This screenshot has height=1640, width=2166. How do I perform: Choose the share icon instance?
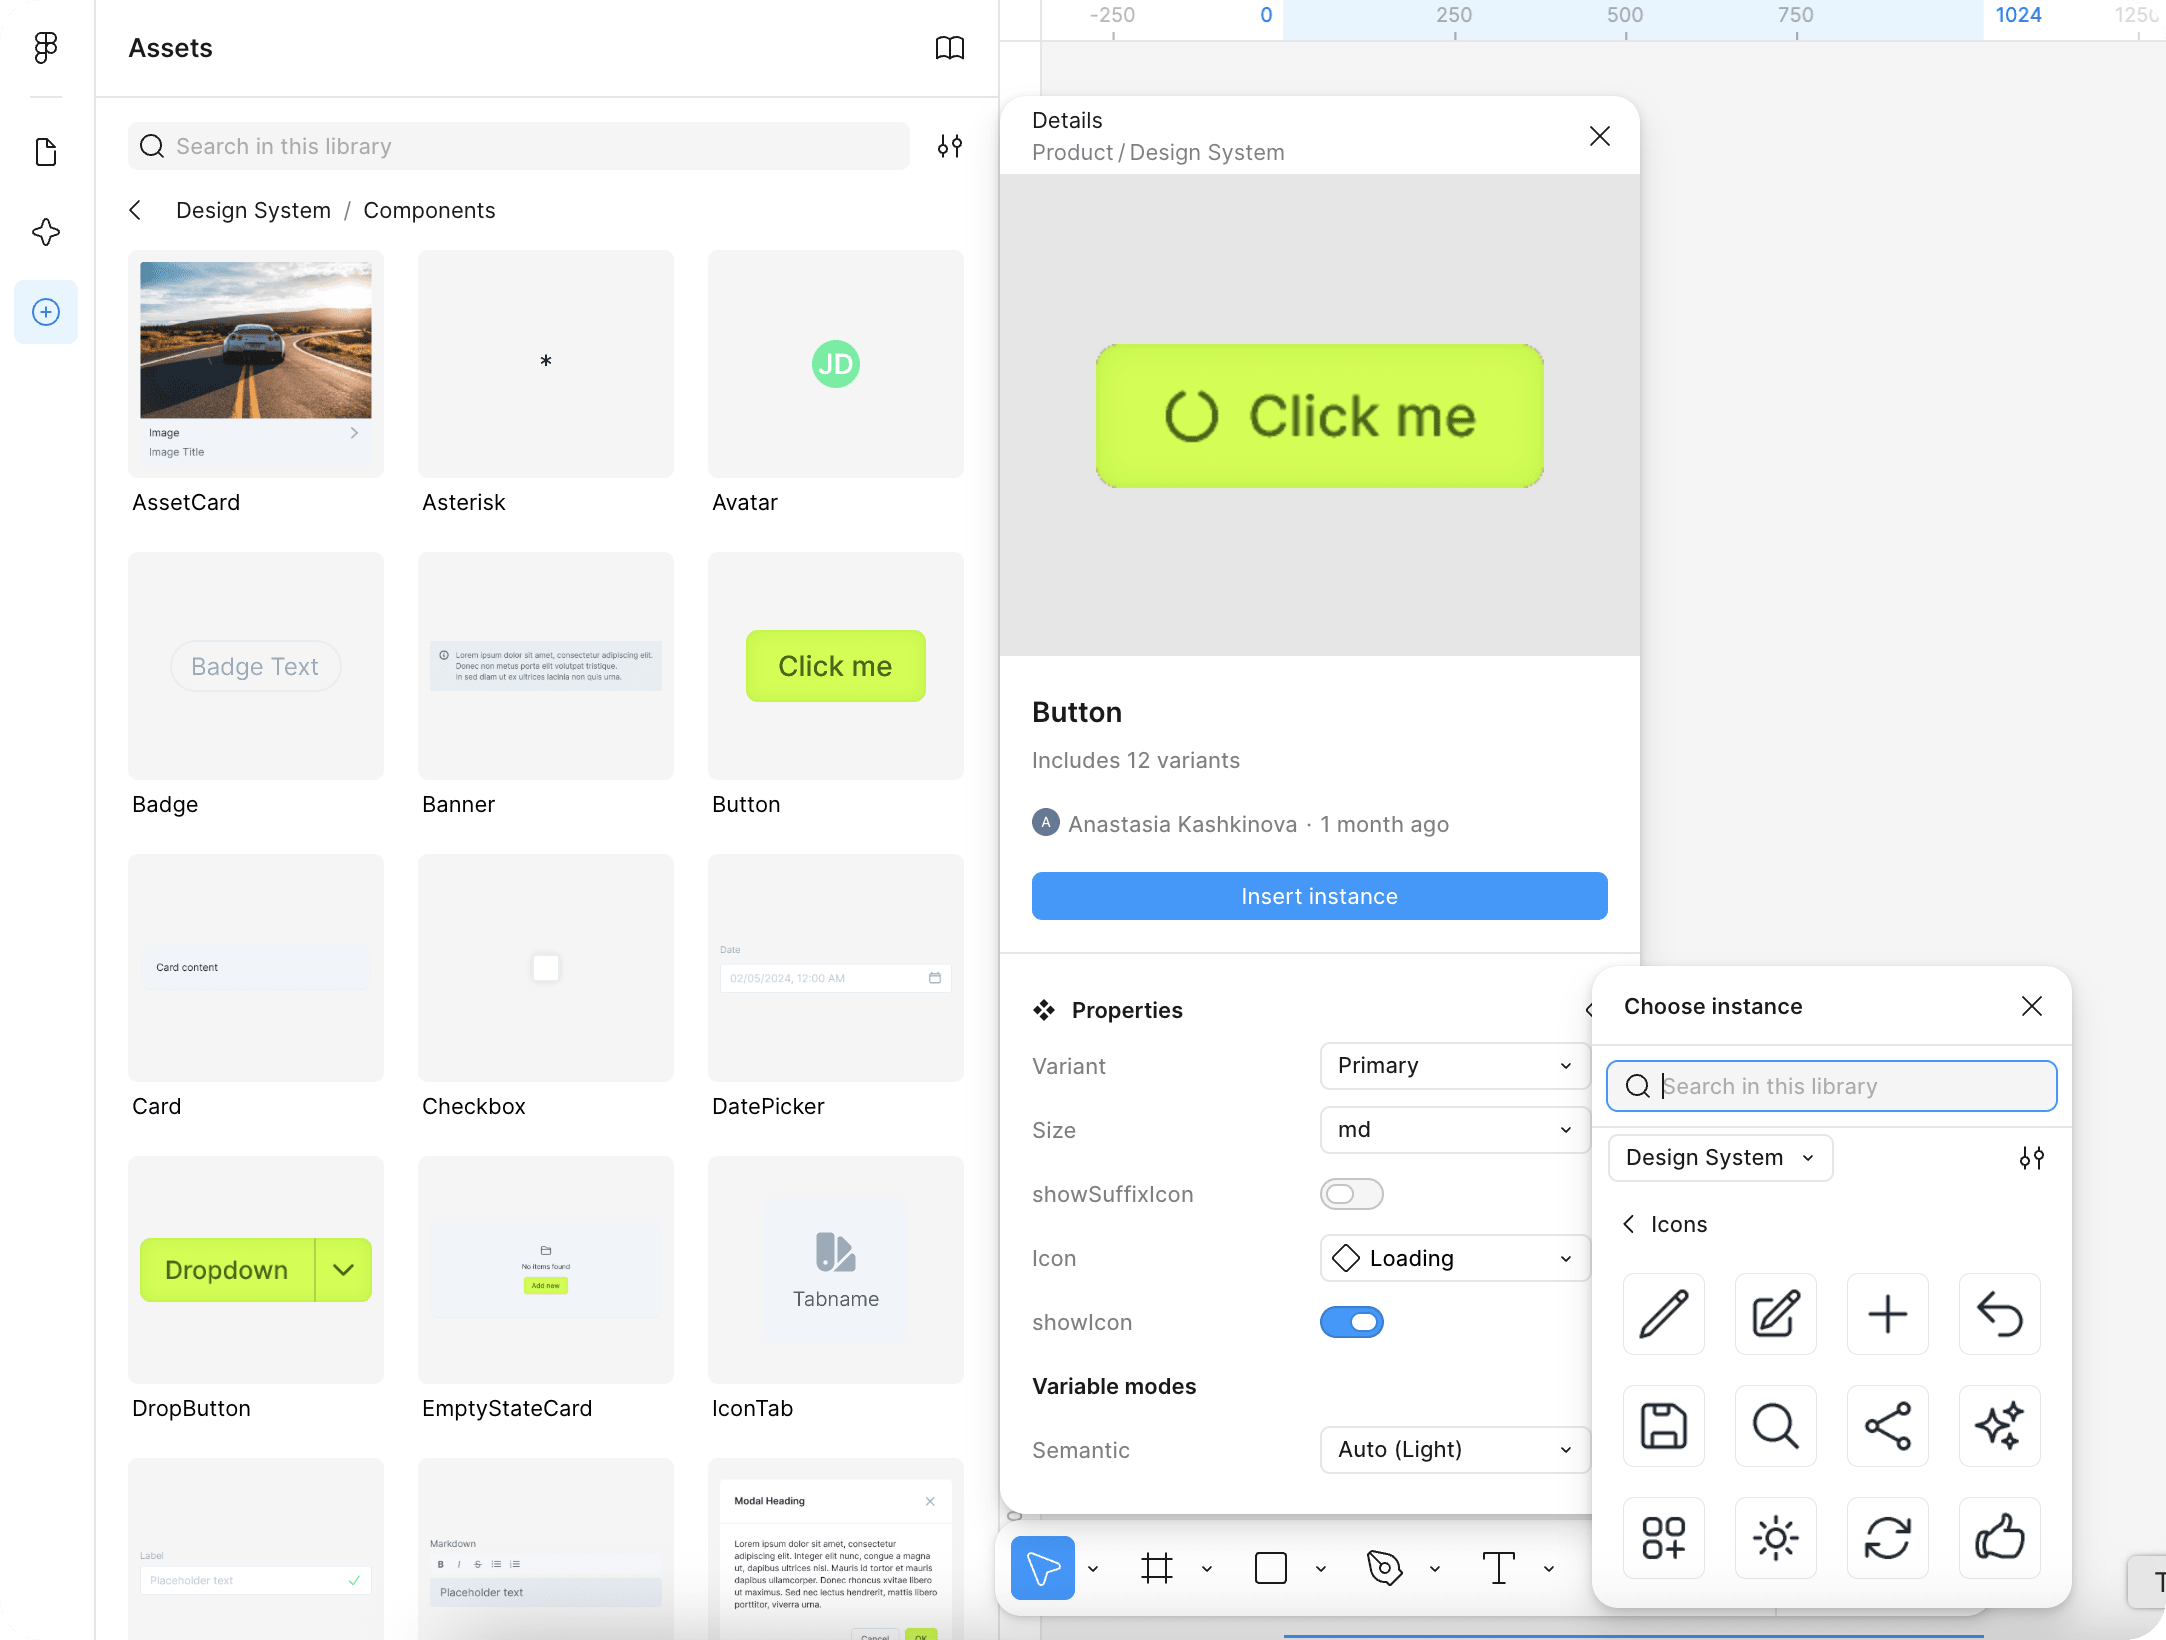[1888, 1426]
